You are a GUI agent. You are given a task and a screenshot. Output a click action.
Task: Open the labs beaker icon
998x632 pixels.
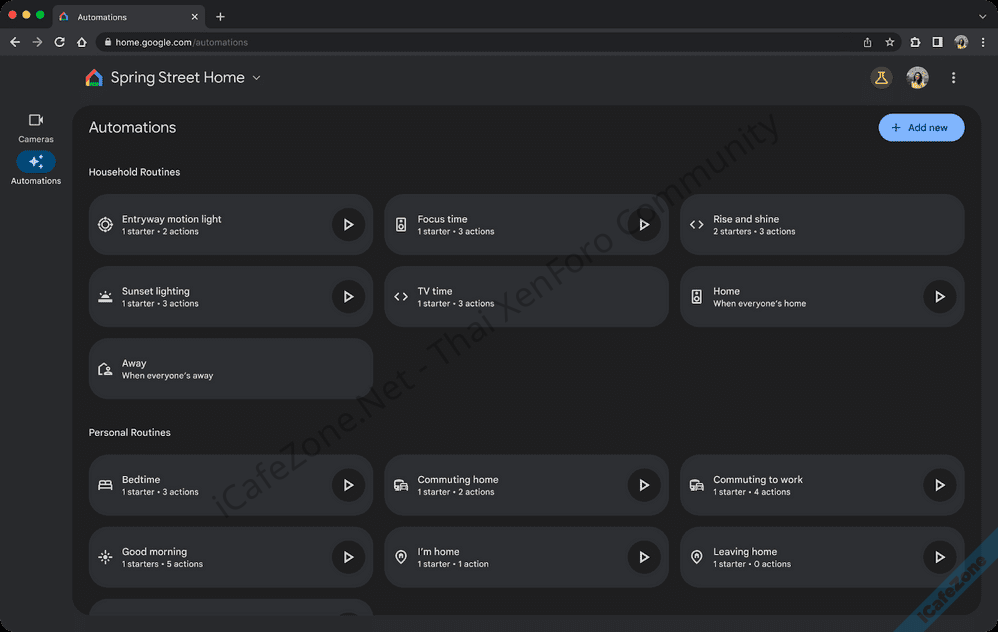pyautogui.click(x=881, y=78)
